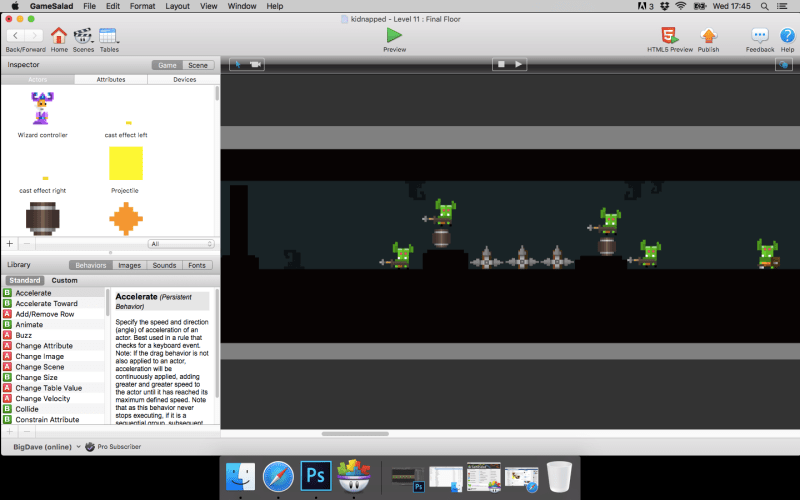Viewport: 800px width, 500px height.
Task: Select the arrow pointer tool
Action: pos(236,65)
